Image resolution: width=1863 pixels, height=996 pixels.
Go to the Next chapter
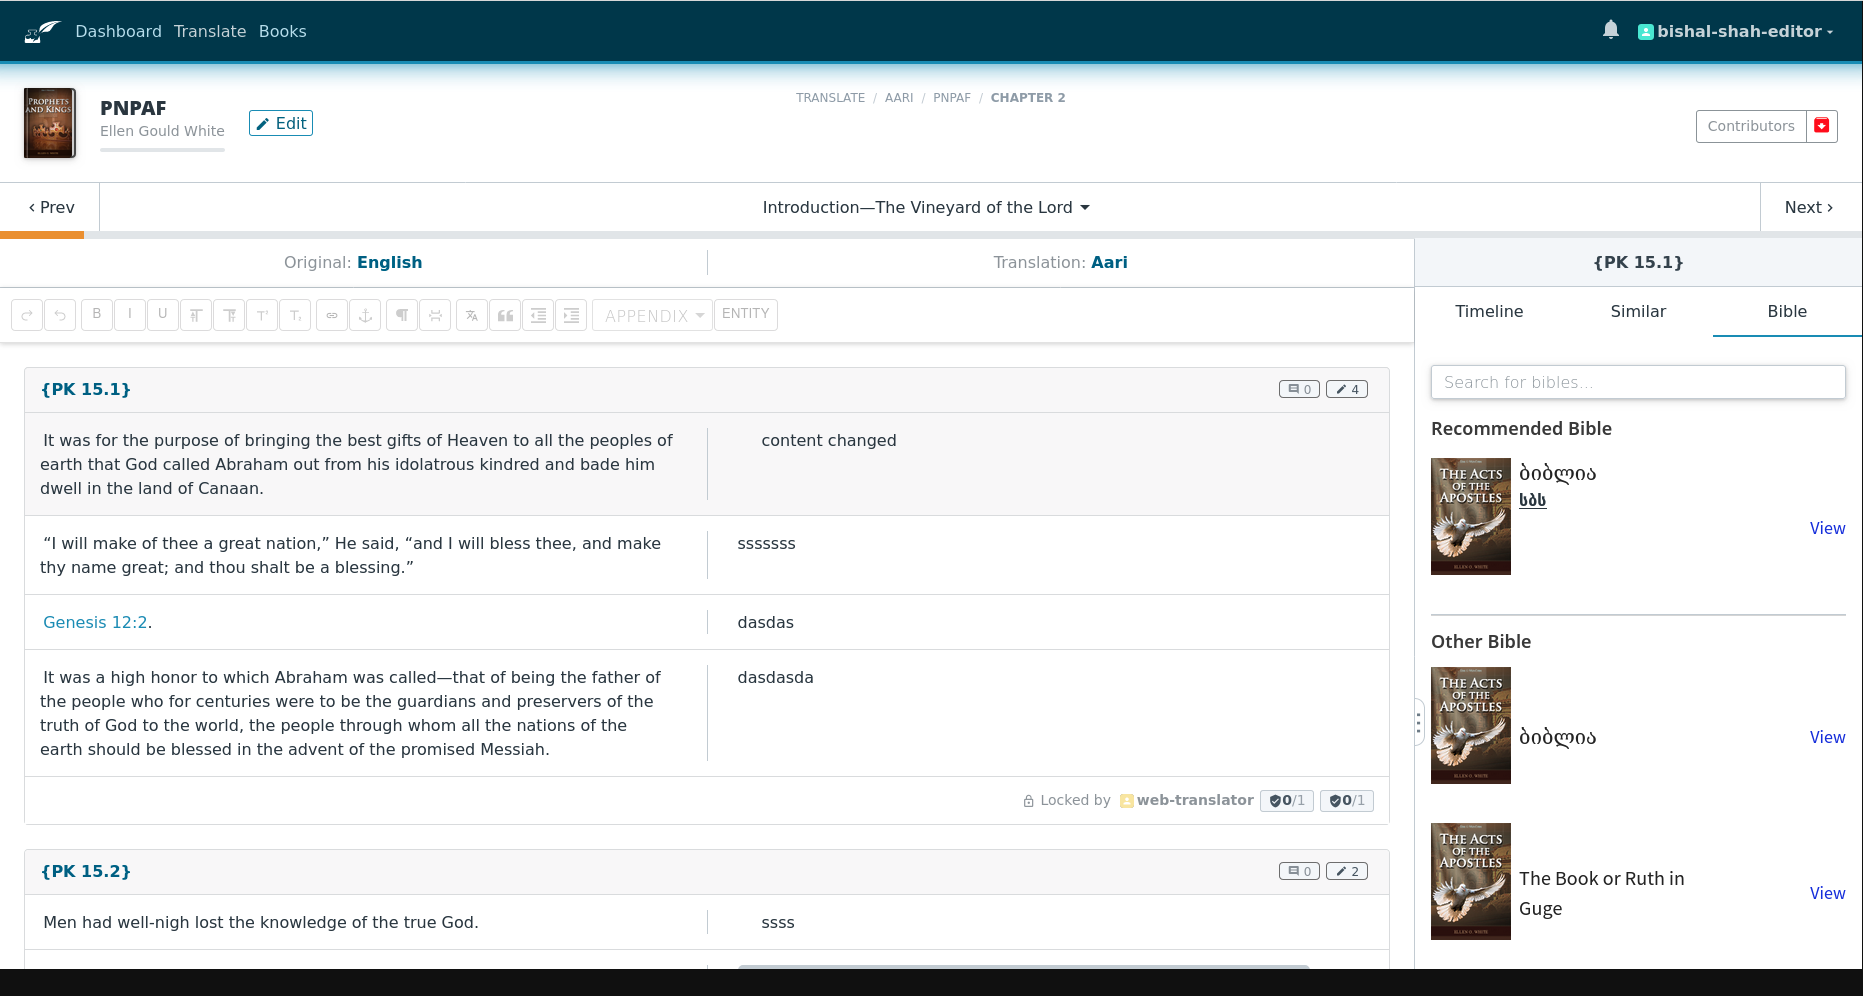(x=1808, y=207)
